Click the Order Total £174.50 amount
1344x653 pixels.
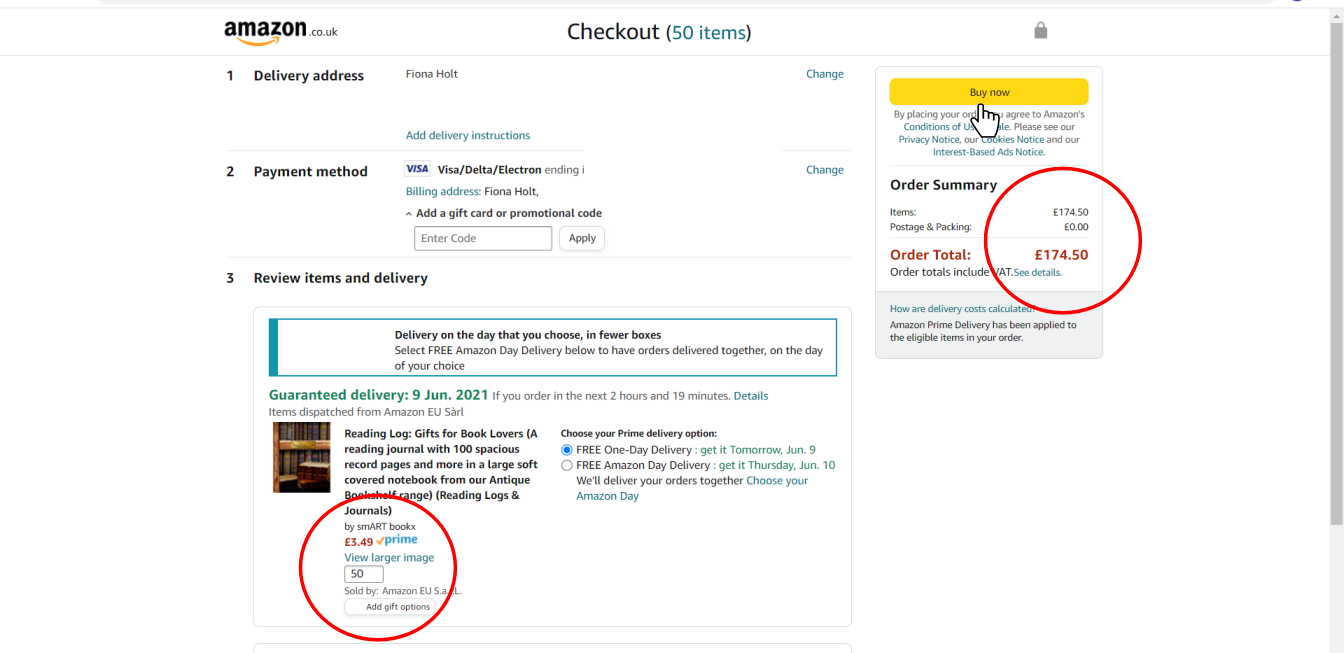tap(1061, 255)
